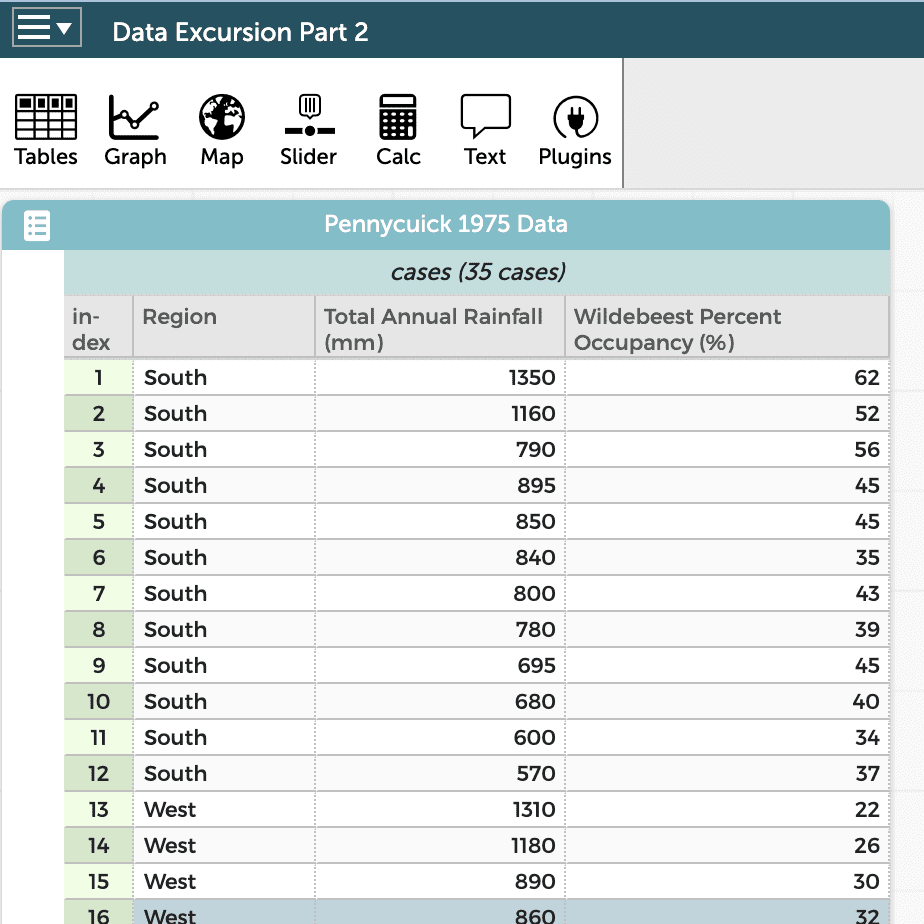This screenshot has height=924, width=924.
Task: Click the index header cell
Action: click(97, 326)
